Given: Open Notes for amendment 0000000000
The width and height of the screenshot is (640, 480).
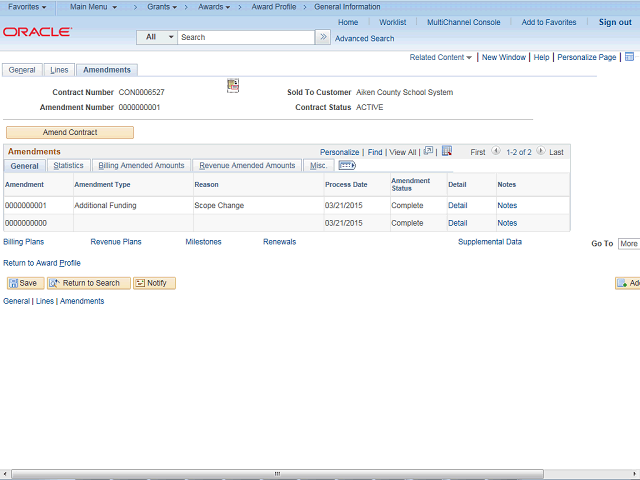Looking at the screenshot, I should point(507,223).
